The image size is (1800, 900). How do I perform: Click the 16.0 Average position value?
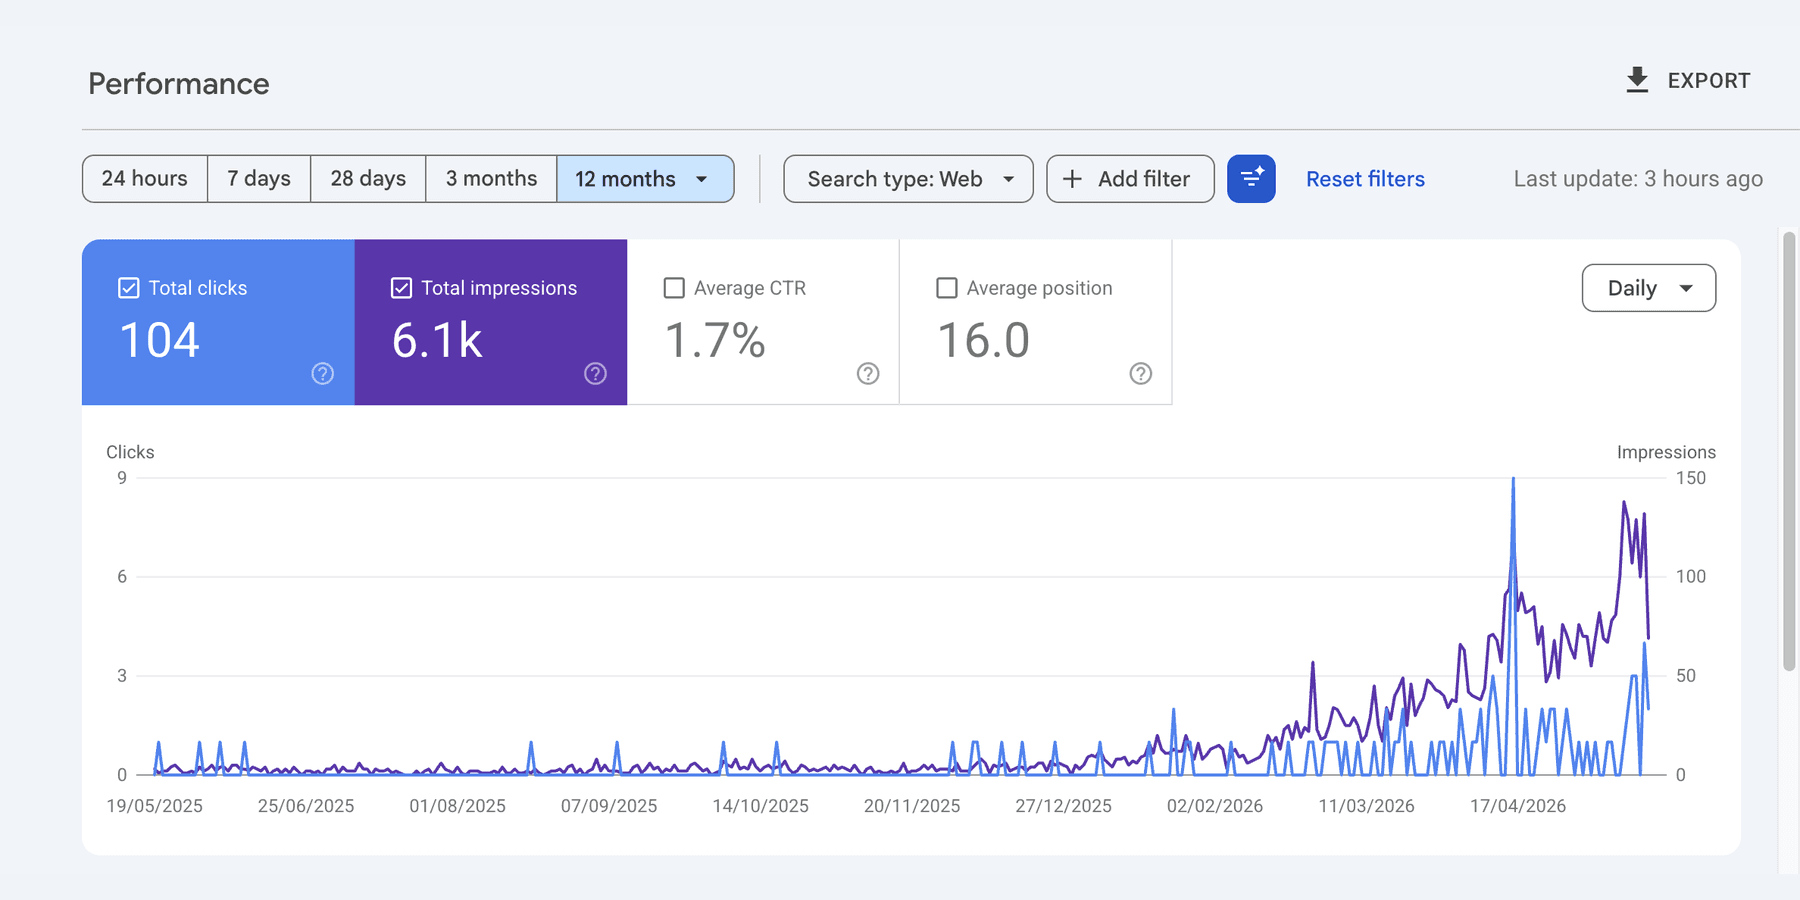[x=983, y=341]
